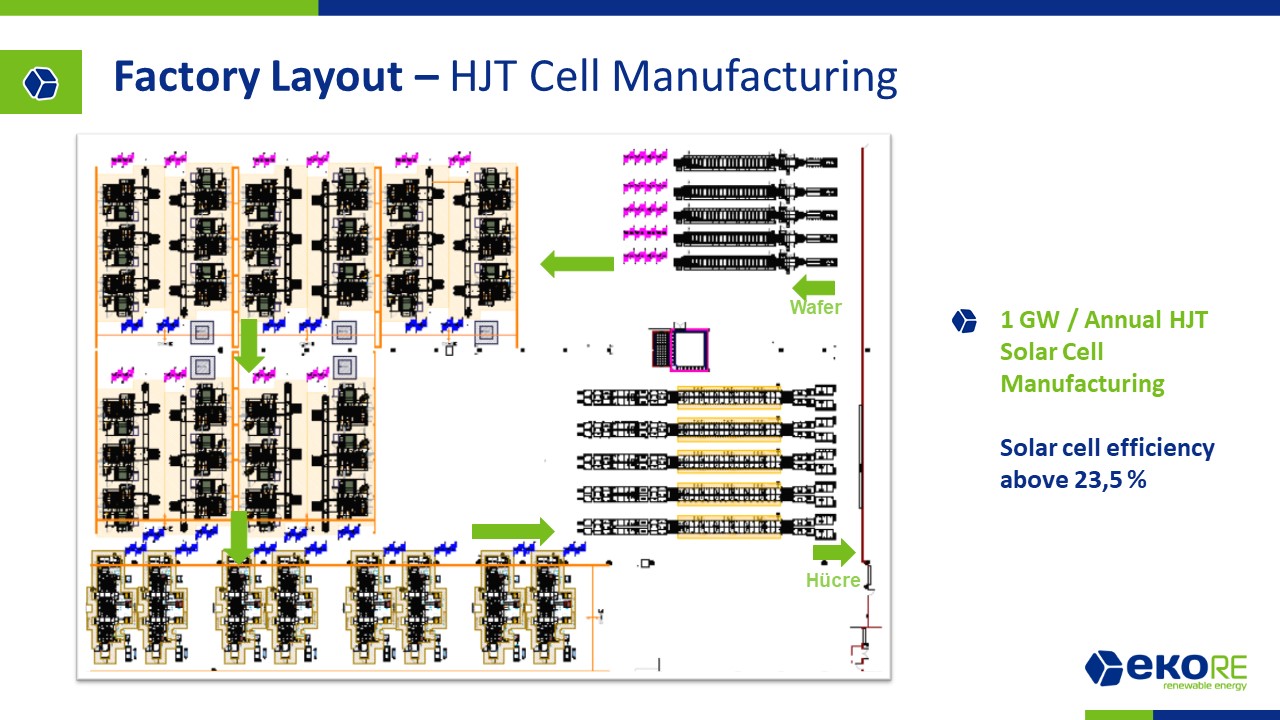
Task: Click the 'Hücre' label in the layout
Action: click(x=833, y=580)
